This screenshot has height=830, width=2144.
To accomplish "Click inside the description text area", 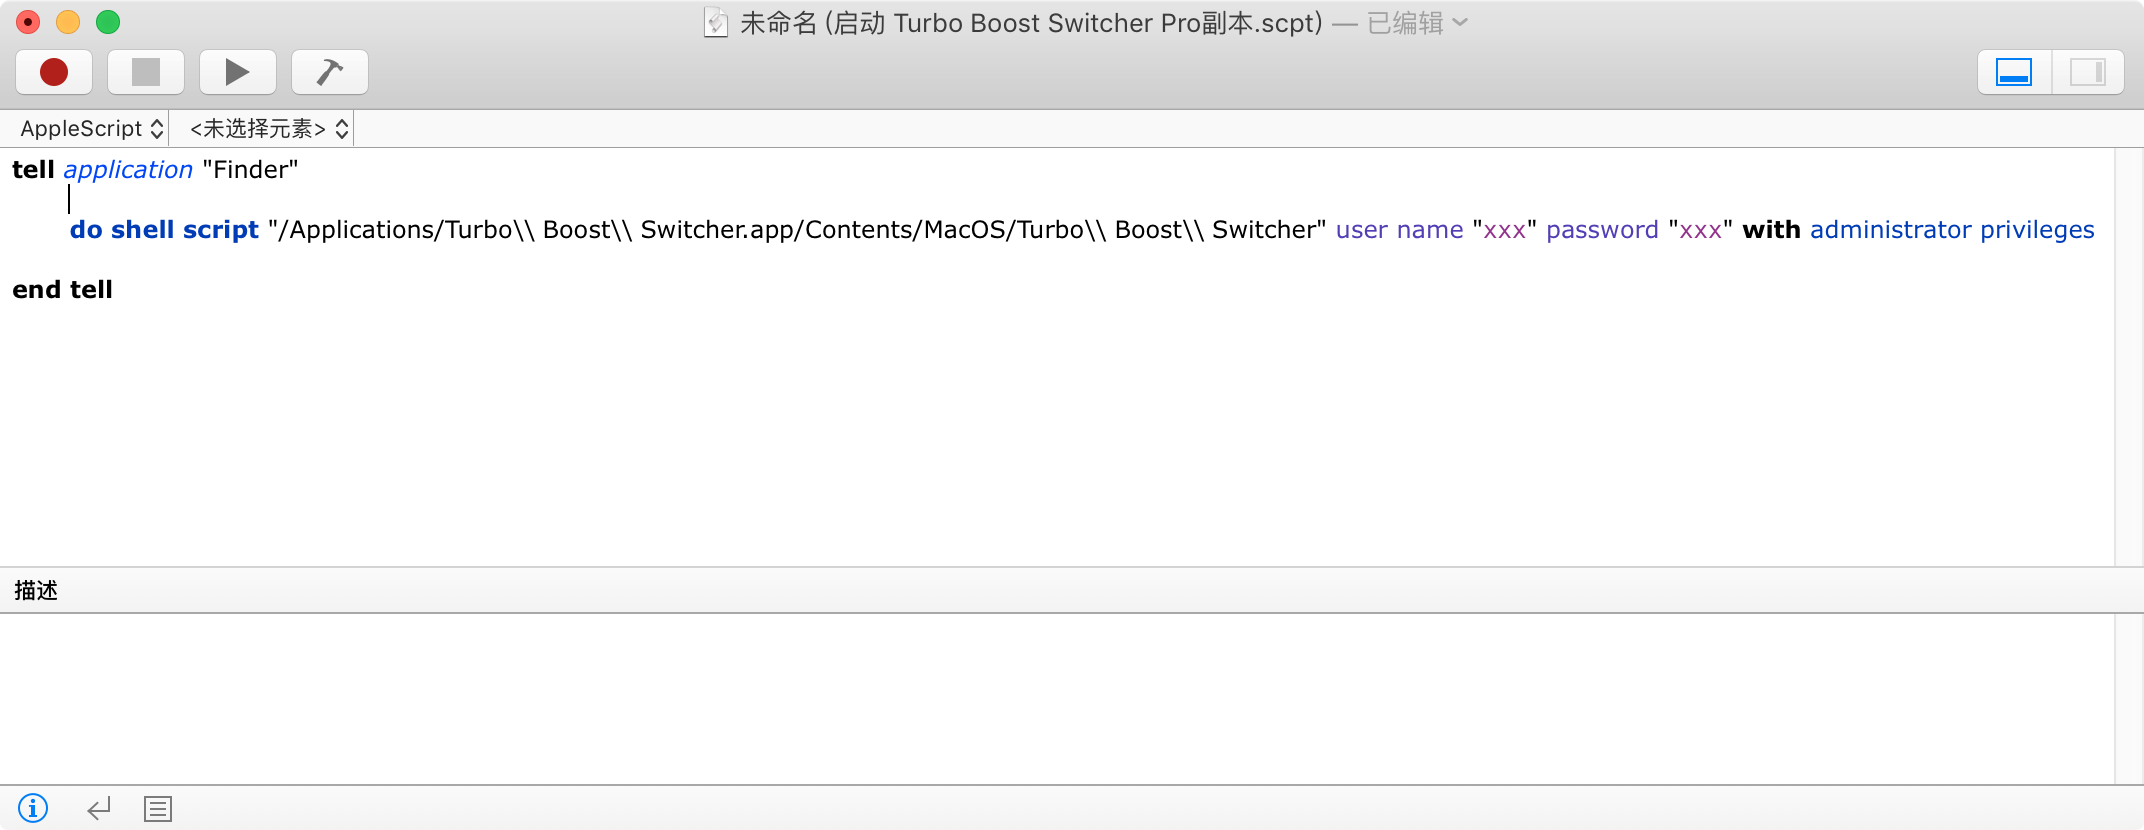I will [1057, 698].
